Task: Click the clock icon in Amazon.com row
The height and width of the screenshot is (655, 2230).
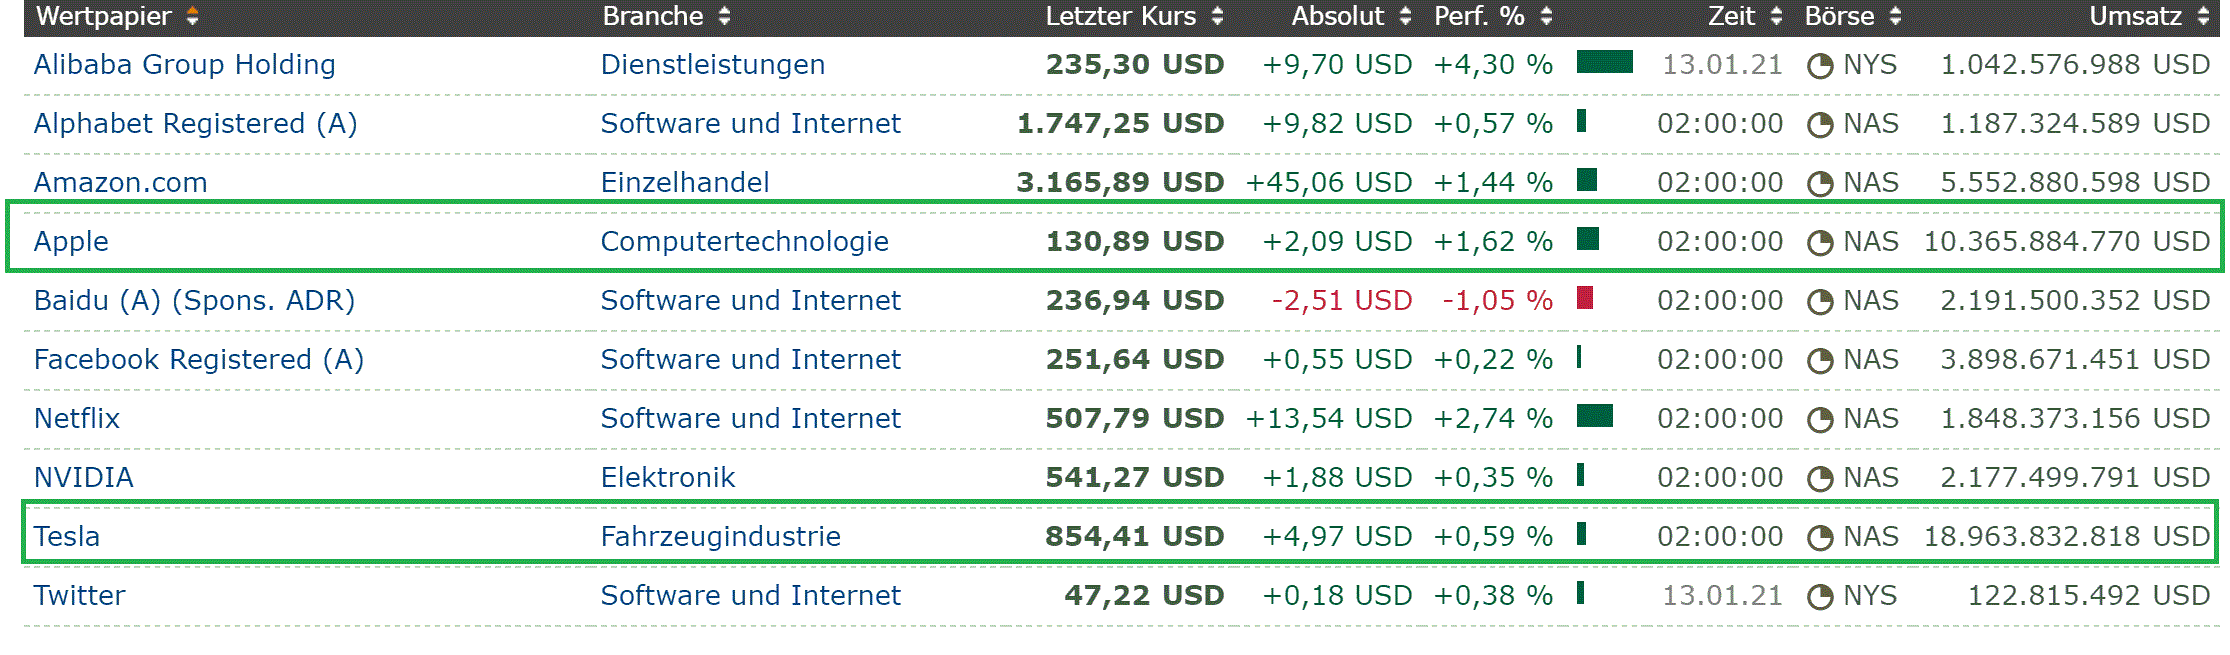Action: click(x=1820, y=184)
